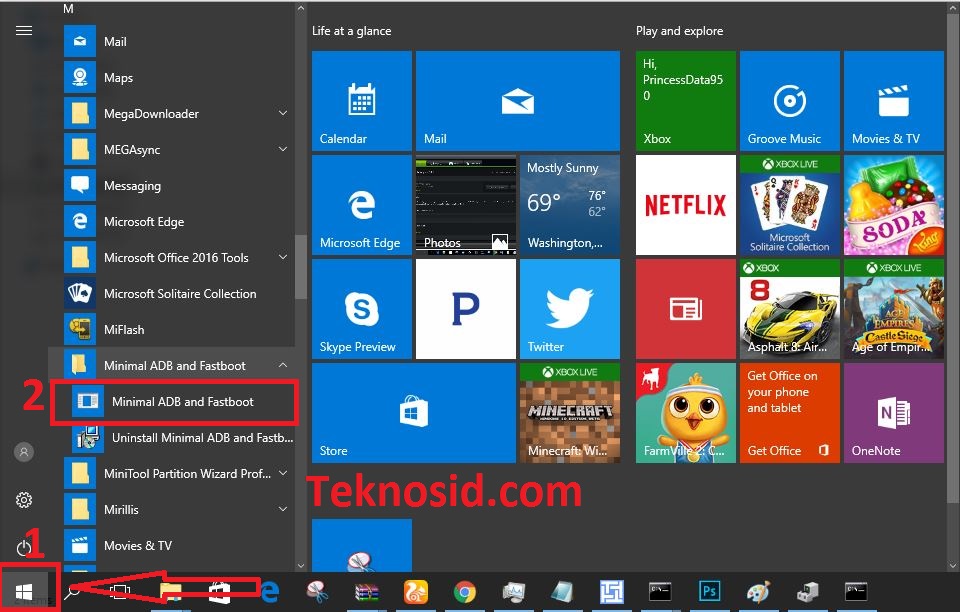Launch Maps from the app list
Image resolution: width=960 pixels, height=612 pixels.
click(x=178, y=78)
